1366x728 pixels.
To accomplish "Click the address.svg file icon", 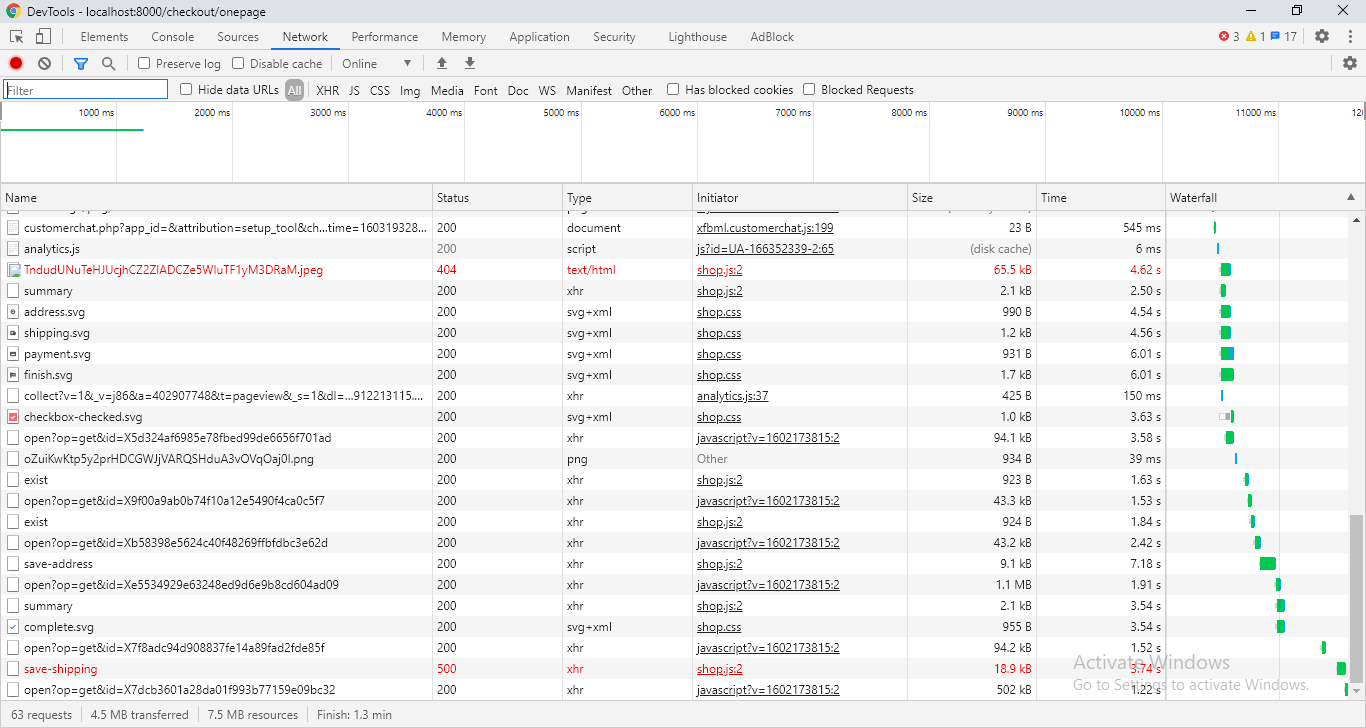I will (x=13, y=312).
